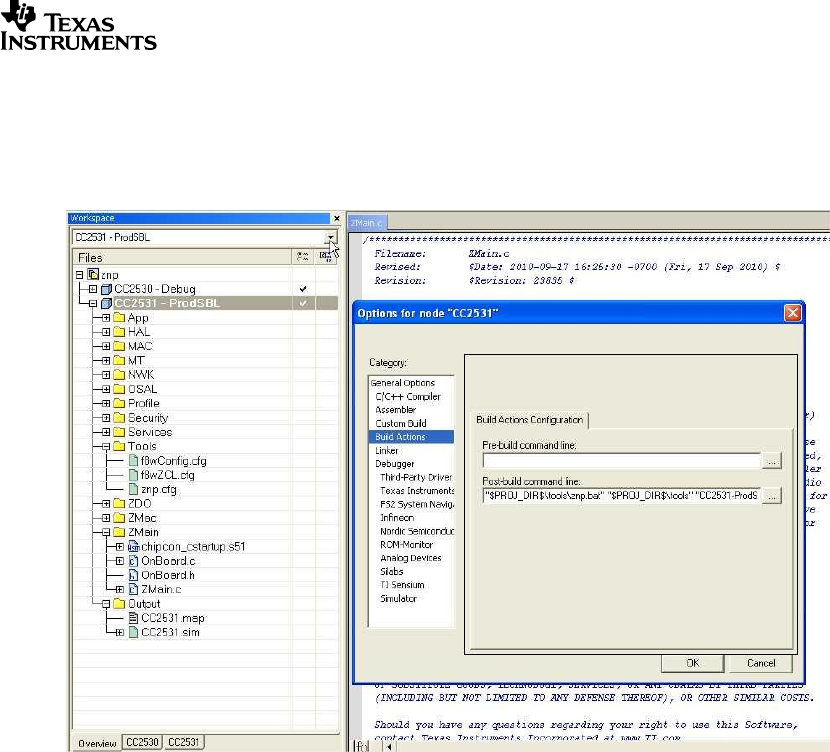Browse for Post-build command with ... button
The width and height of the screenshot is (830, 752).
click(772, 496)
